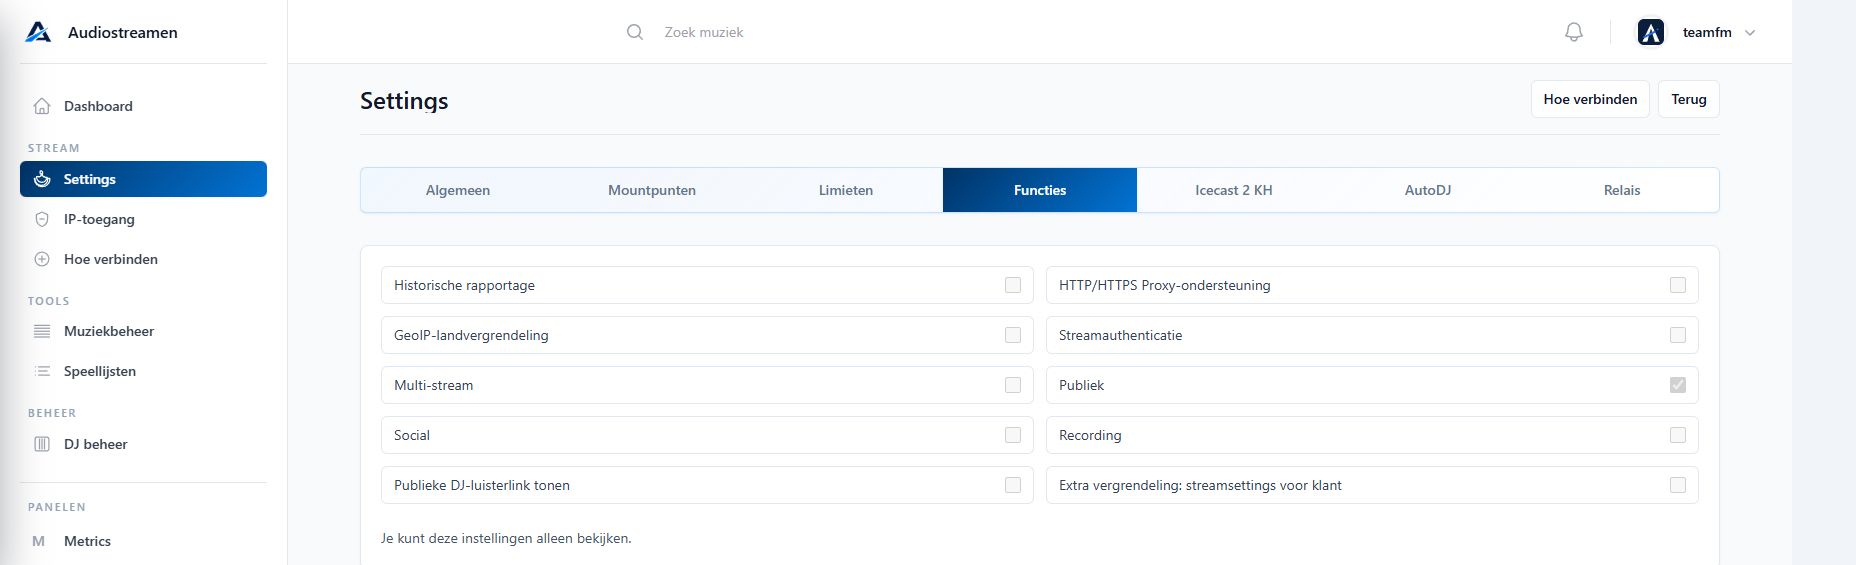This screenshot has width=1856, height=565.
Task: Open IP-toegang in the sidebar
Action: [x=143, y=219]
